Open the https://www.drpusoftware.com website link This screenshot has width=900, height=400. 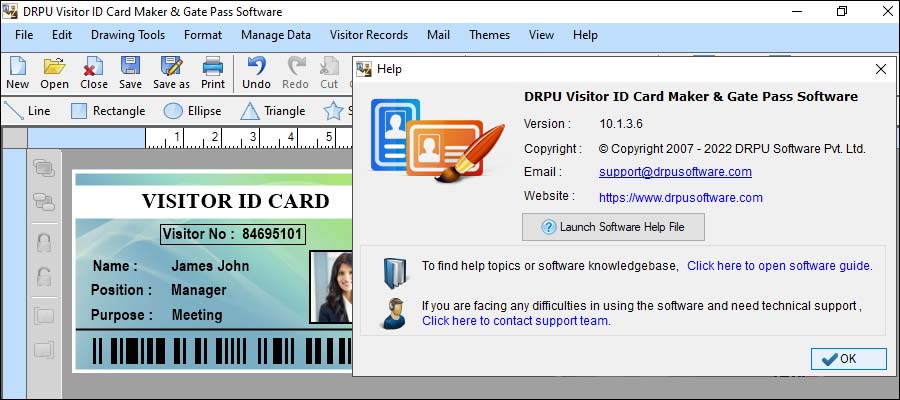pyautogui.click(x=681, y=197)
